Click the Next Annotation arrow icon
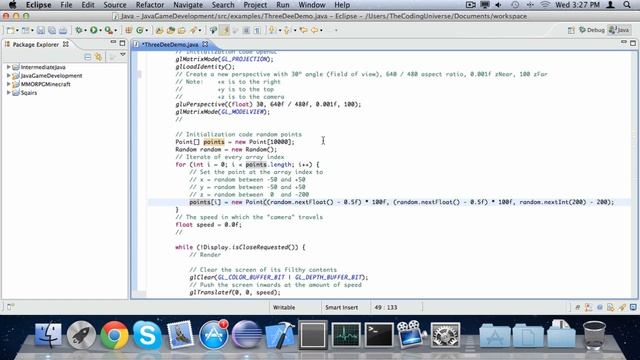 [x=272, y=30]
